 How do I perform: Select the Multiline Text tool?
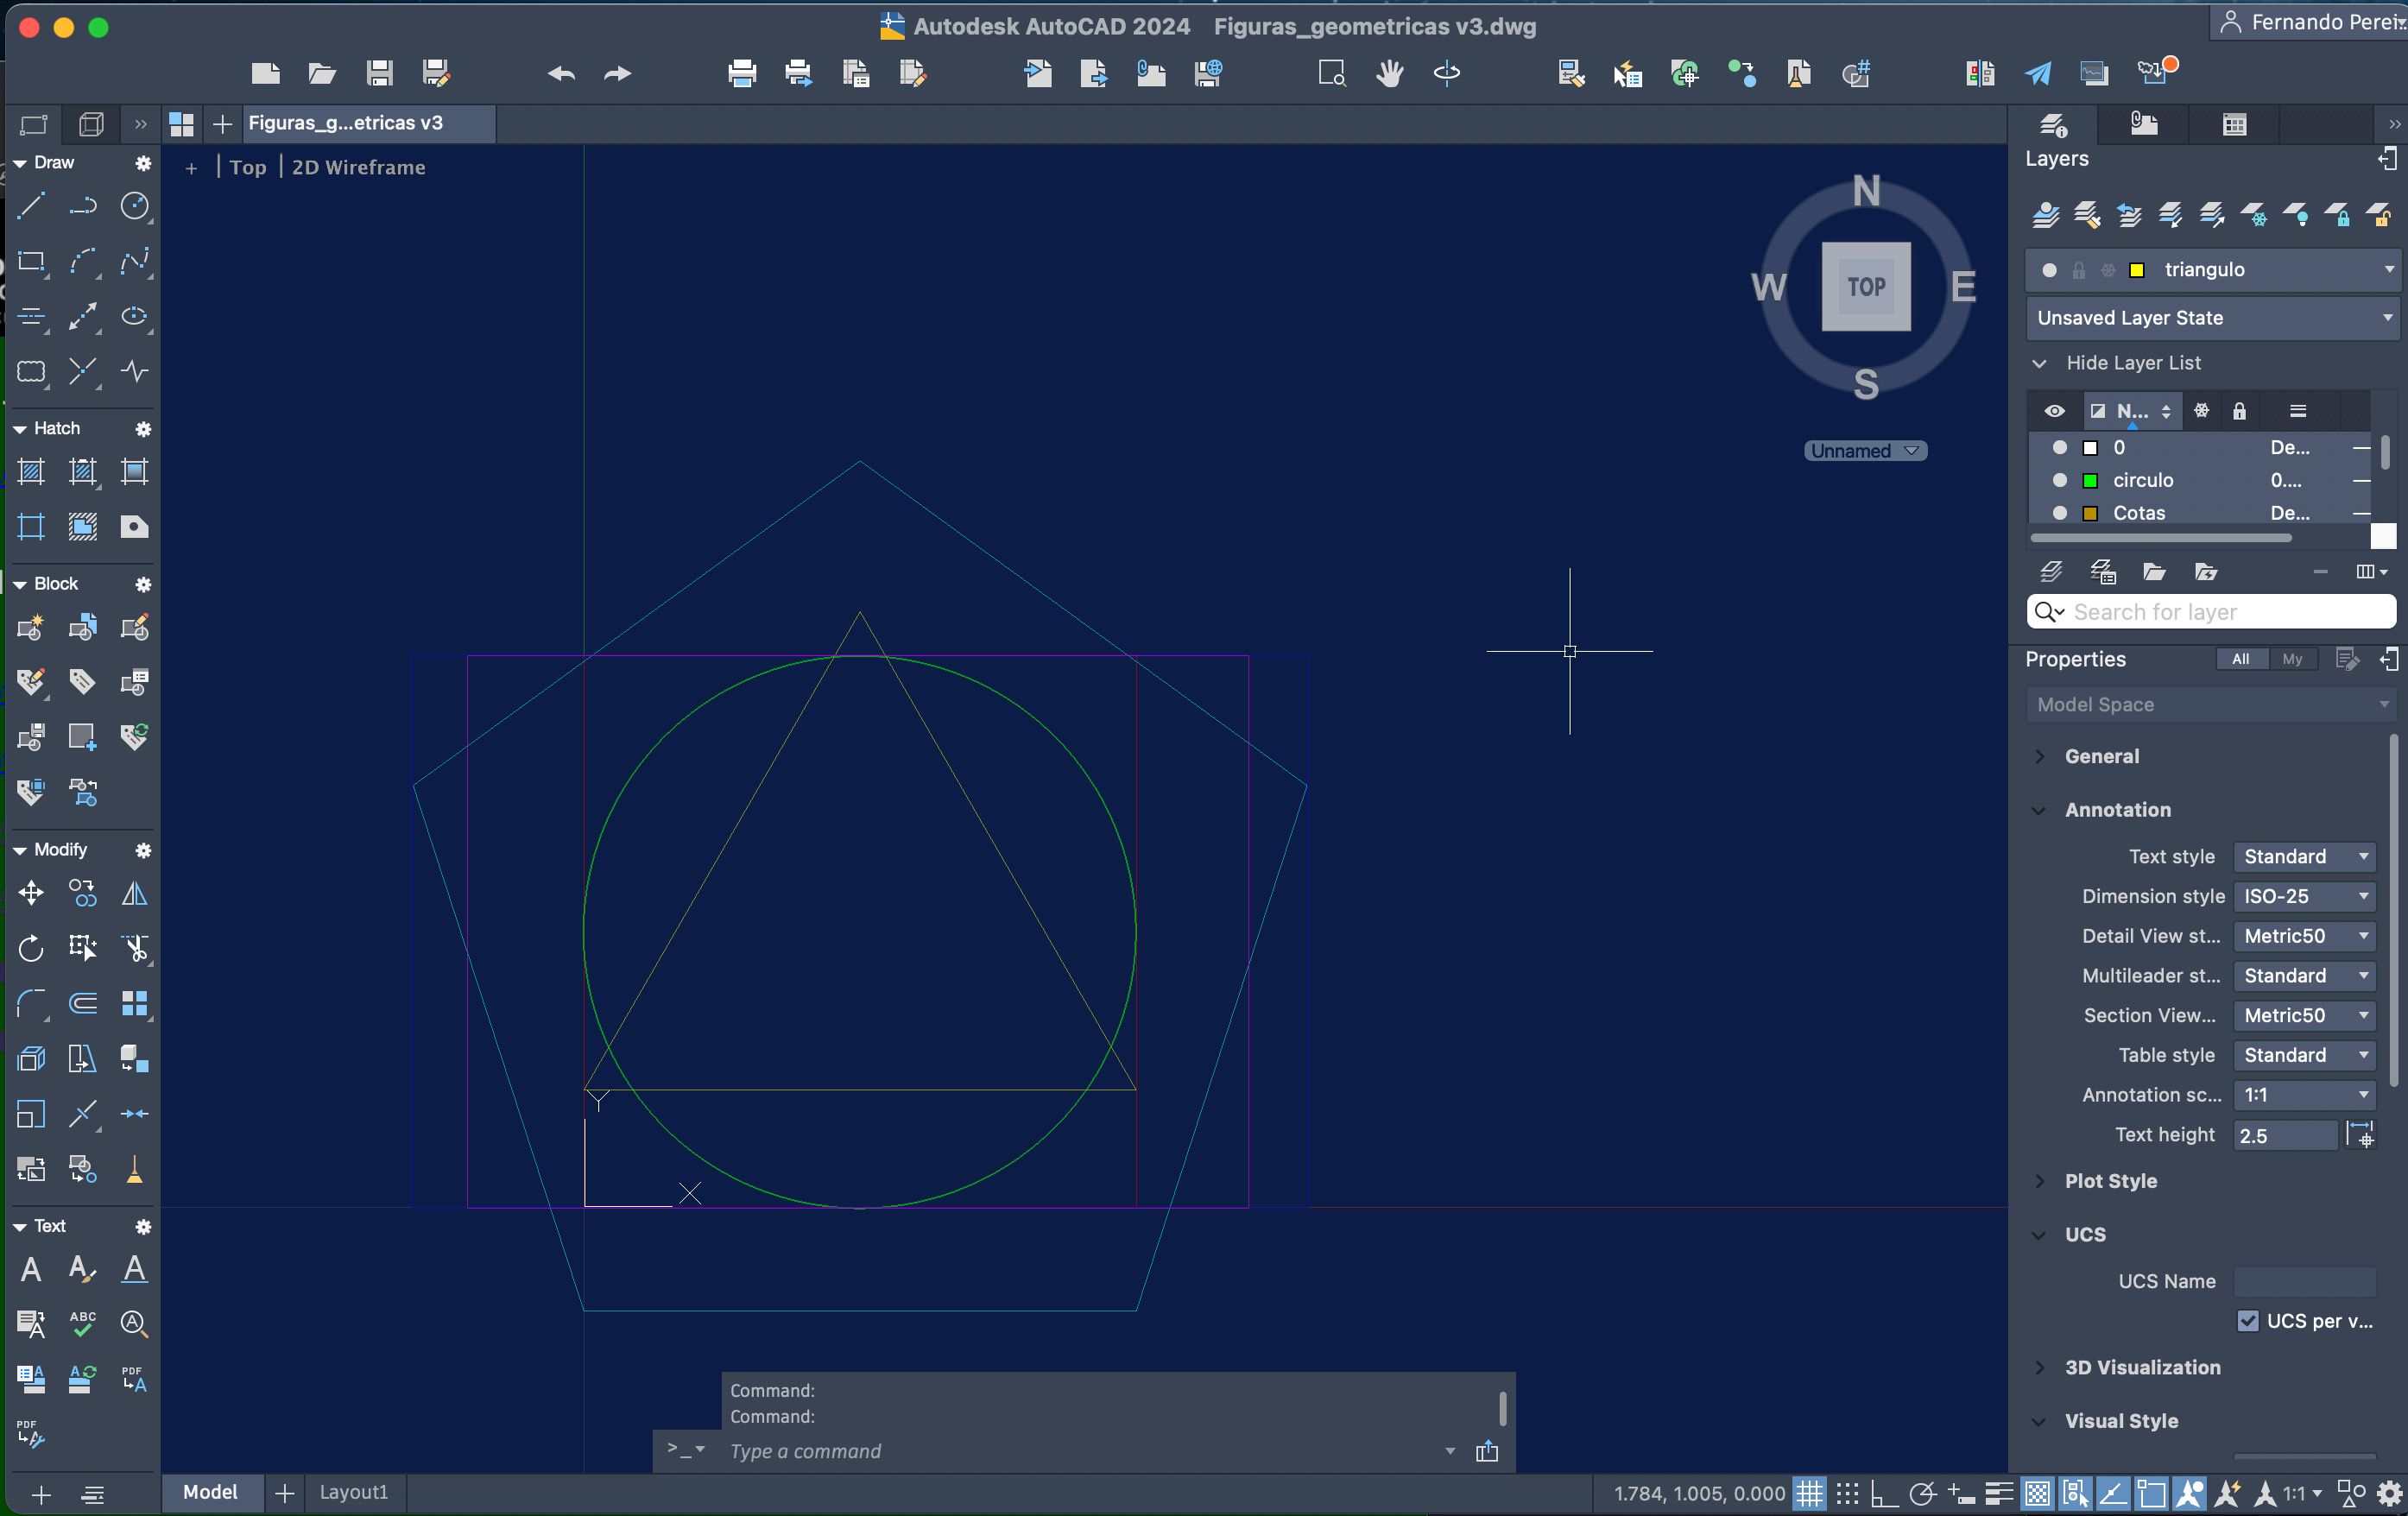coord(31,1270)
